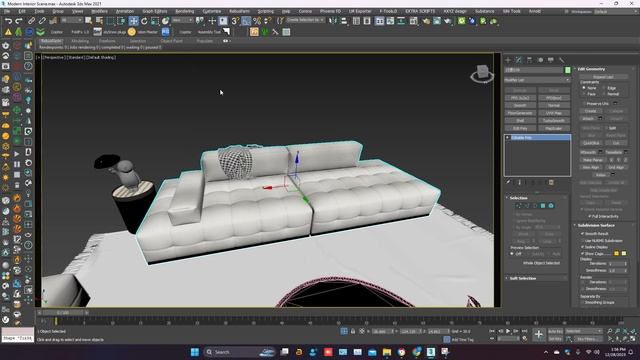Click the Remove modifier trash icon
The height and width of the screenshot is (360, 640).
click(x=551, y=182)
